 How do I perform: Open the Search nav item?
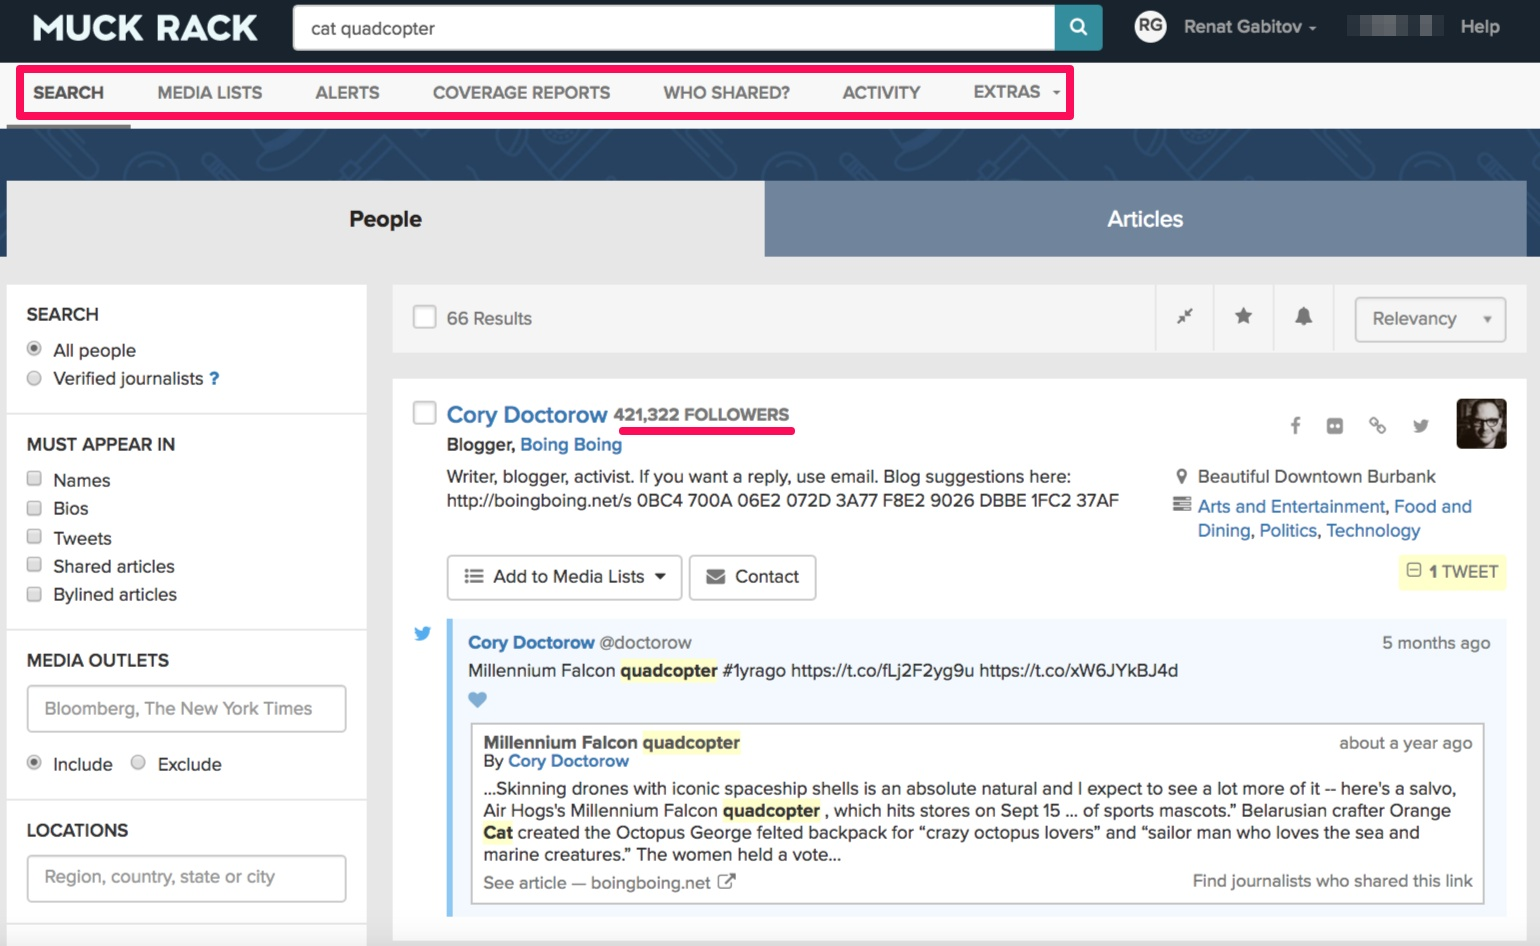(68, 92)
